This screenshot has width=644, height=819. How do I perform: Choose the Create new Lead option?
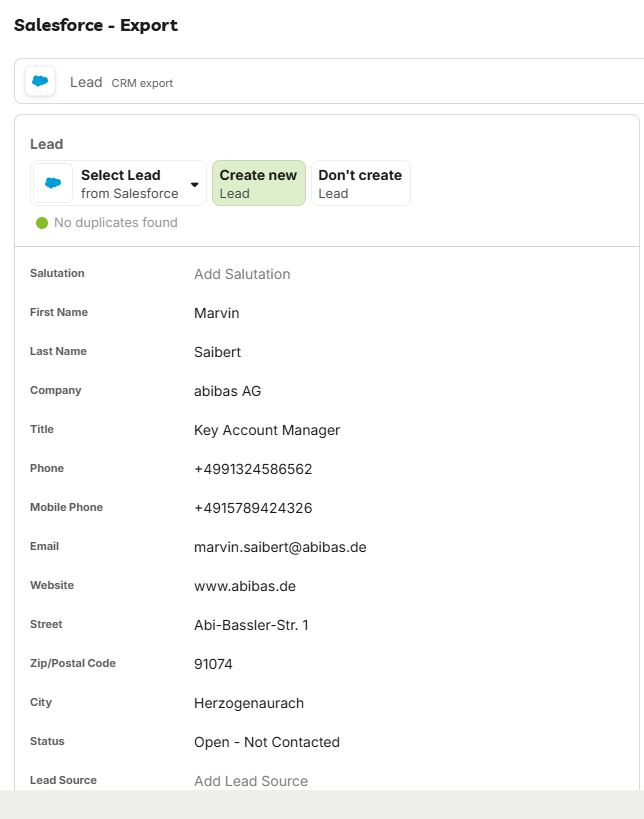coord(259,183)
